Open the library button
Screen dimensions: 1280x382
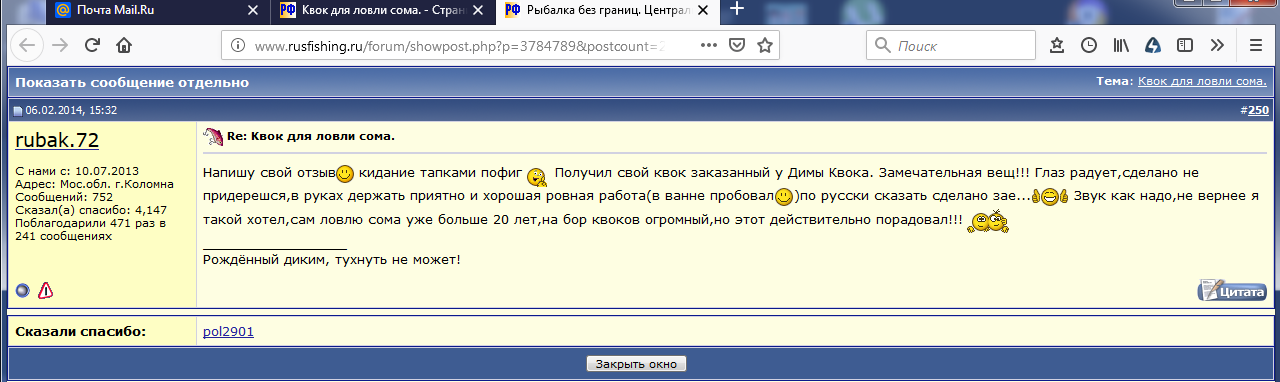coord(1121,46)
